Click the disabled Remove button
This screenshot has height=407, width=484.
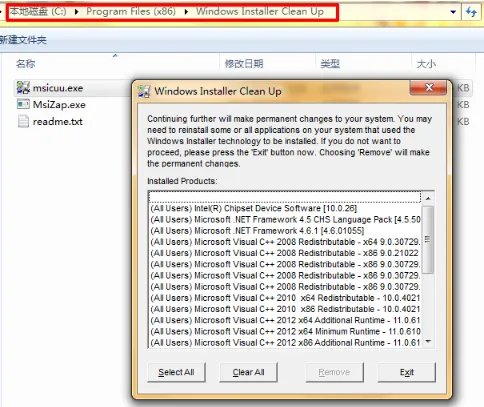[x=334, y=372]
